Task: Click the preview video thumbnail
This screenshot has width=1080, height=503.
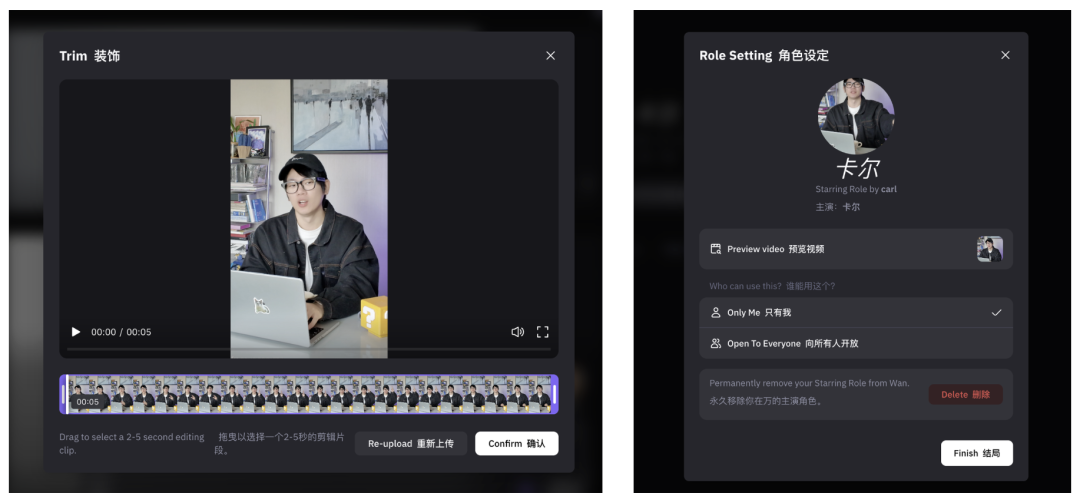Action: [x=989, y=249]
